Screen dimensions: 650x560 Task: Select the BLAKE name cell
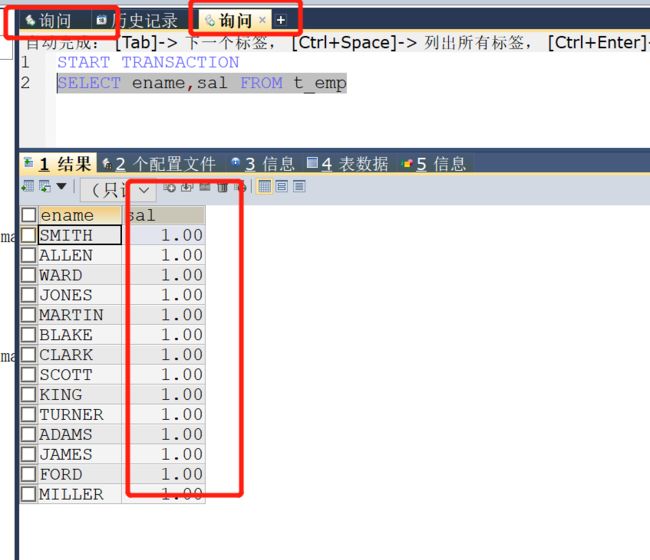(x=80, y=335)
